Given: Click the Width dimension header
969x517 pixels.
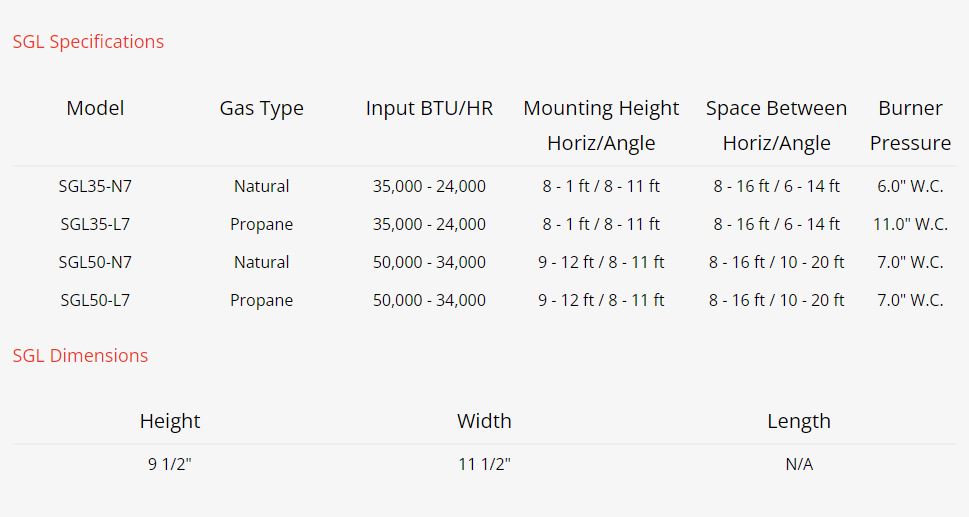Looking at the screenshot, I should pyautogui.click(x=484, y=421).
